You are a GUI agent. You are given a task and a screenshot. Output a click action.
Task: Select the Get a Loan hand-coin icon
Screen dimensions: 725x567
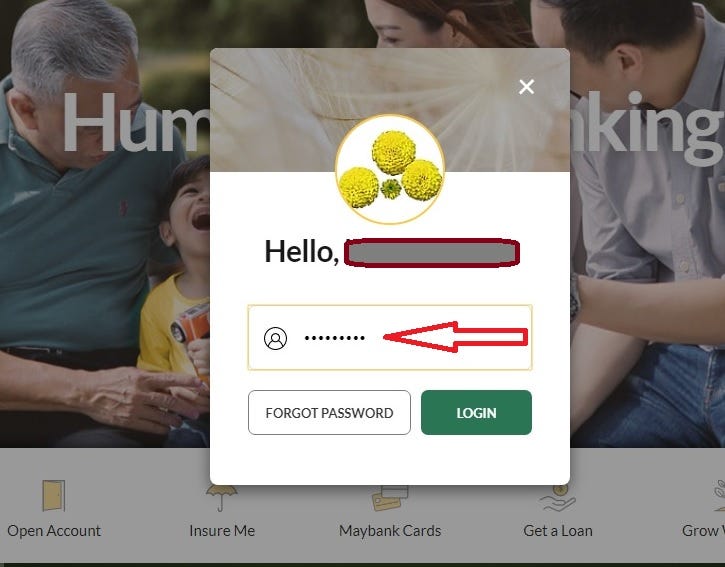tap(558, 498)
